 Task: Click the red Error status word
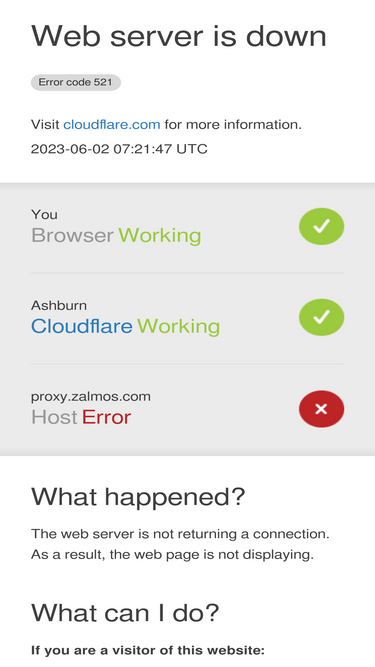106,417
